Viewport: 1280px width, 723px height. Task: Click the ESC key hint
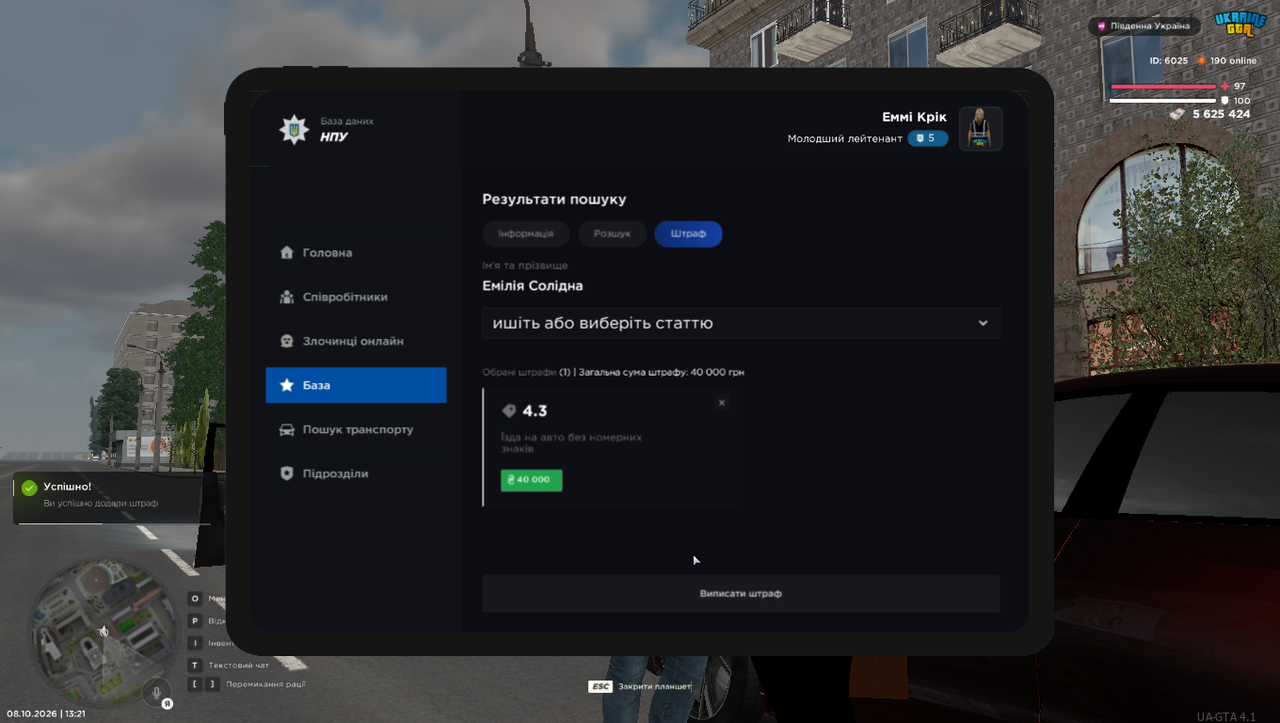(600, 687)
